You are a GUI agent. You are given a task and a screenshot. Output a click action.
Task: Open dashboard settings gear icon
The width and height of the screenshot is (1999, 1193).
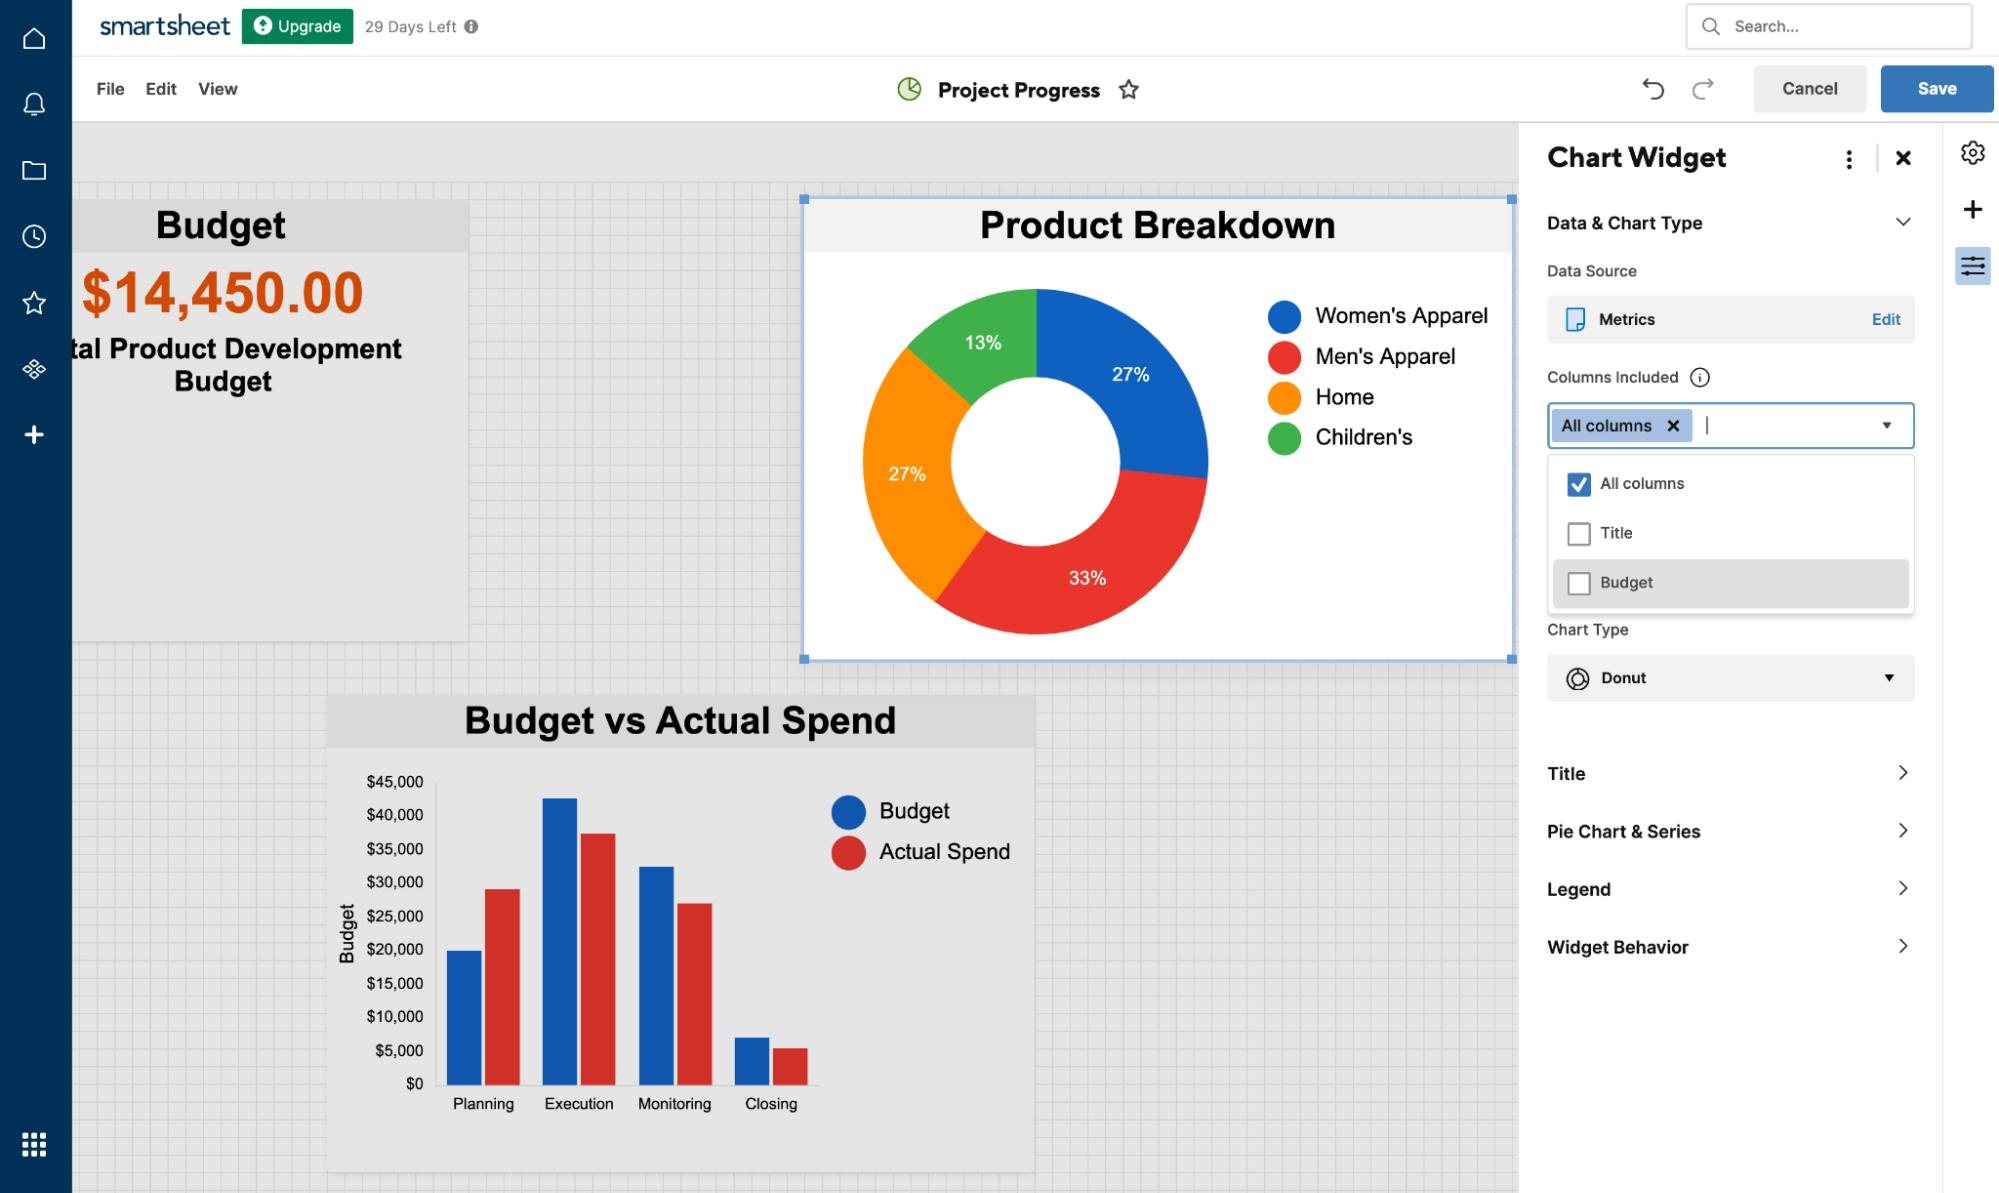1972,153
